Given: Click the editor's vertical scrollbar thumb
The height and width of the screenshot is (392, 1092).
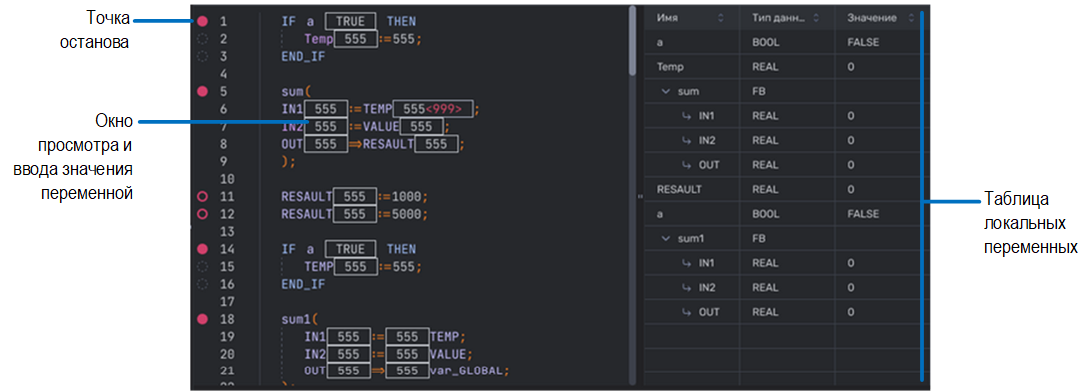Looking at the screenshot, I should click(x=632, y=40).
